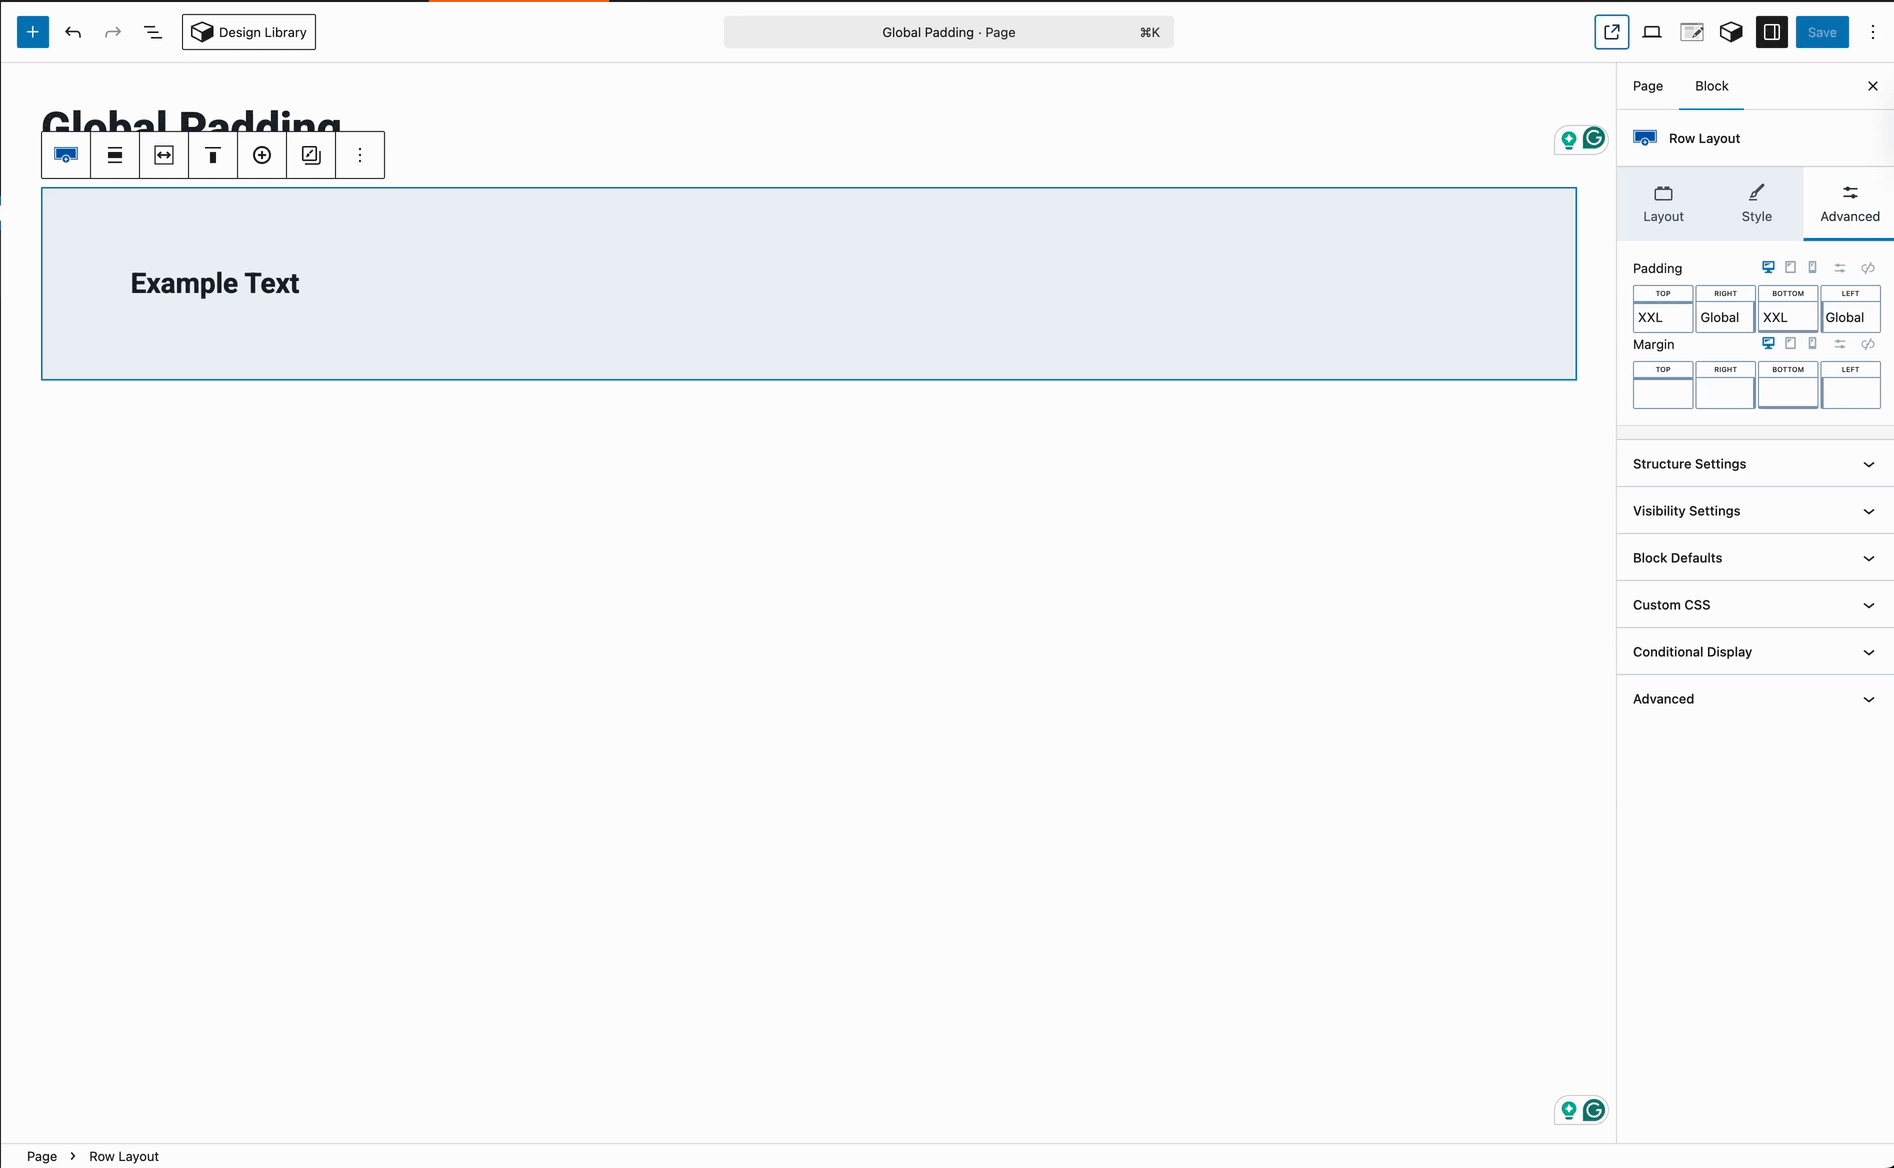Select the Row Layout block icon in toolbar

[x=65, y=154]
